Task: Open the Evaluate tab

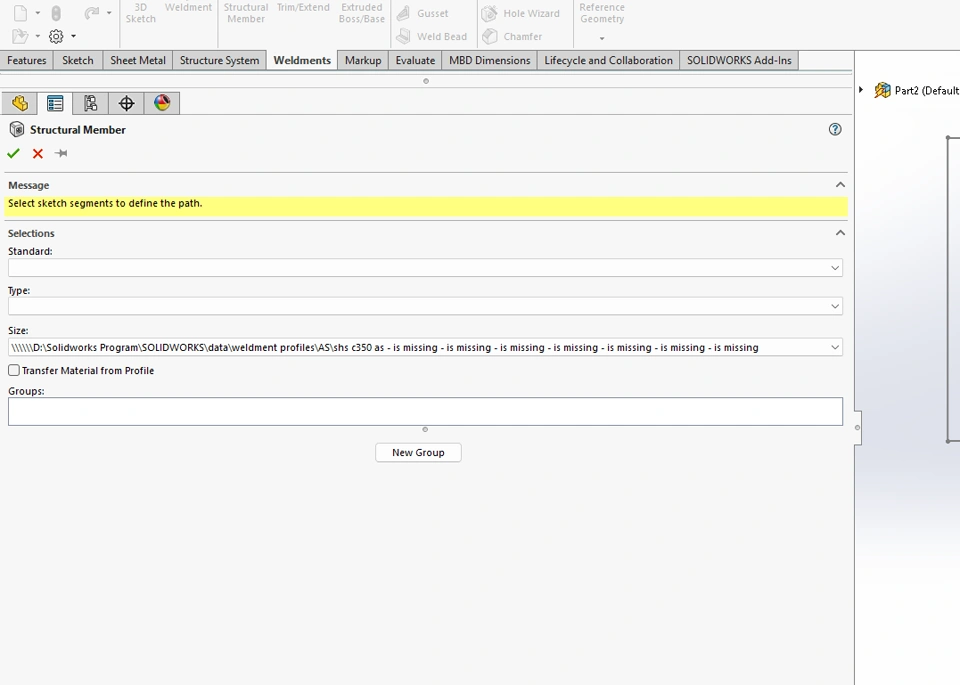Action: pos(415,60)
